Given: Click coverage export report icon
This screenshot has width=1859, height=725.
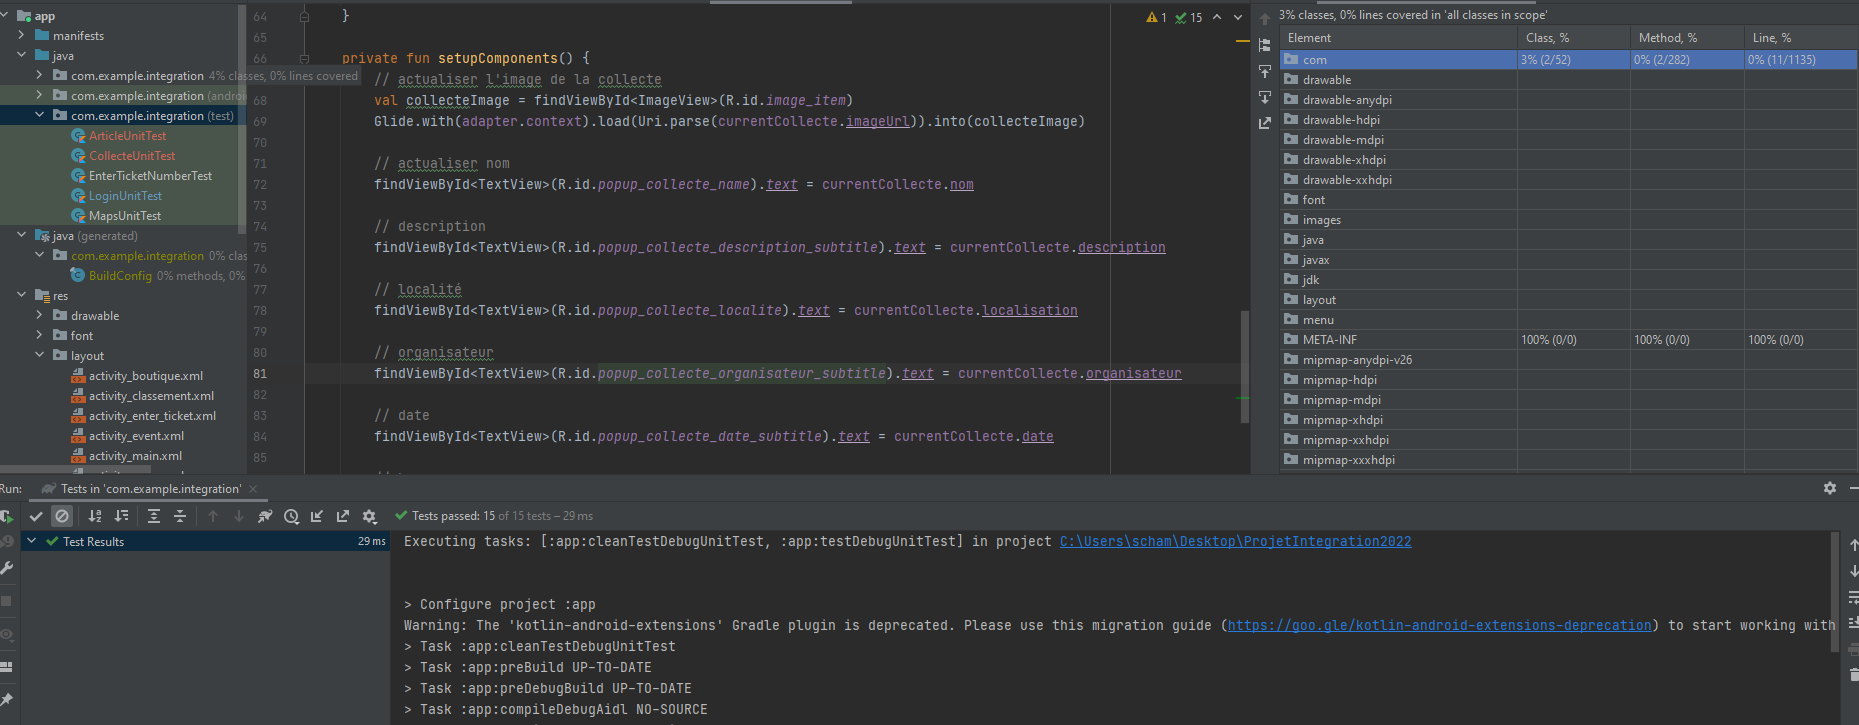Looking at the screenshot, I should pos(1265,123).
